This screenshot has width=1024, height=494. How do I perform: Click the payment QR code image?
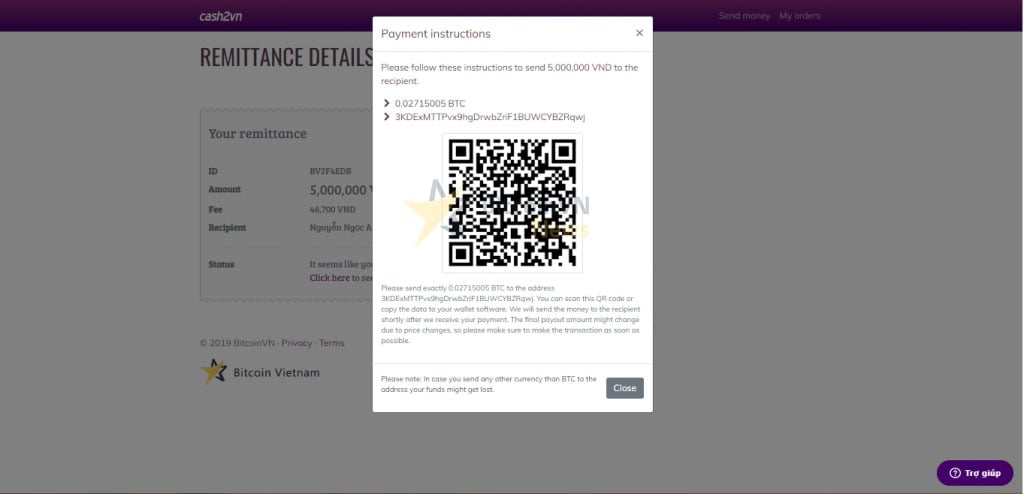coord(512,203)
